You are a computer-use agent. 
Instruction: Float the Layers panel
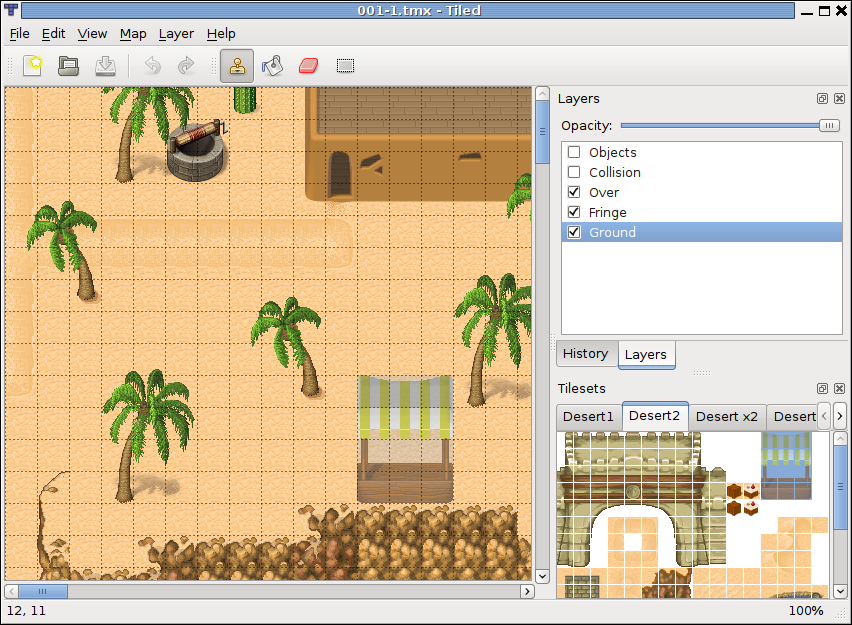tap(822, 99)
